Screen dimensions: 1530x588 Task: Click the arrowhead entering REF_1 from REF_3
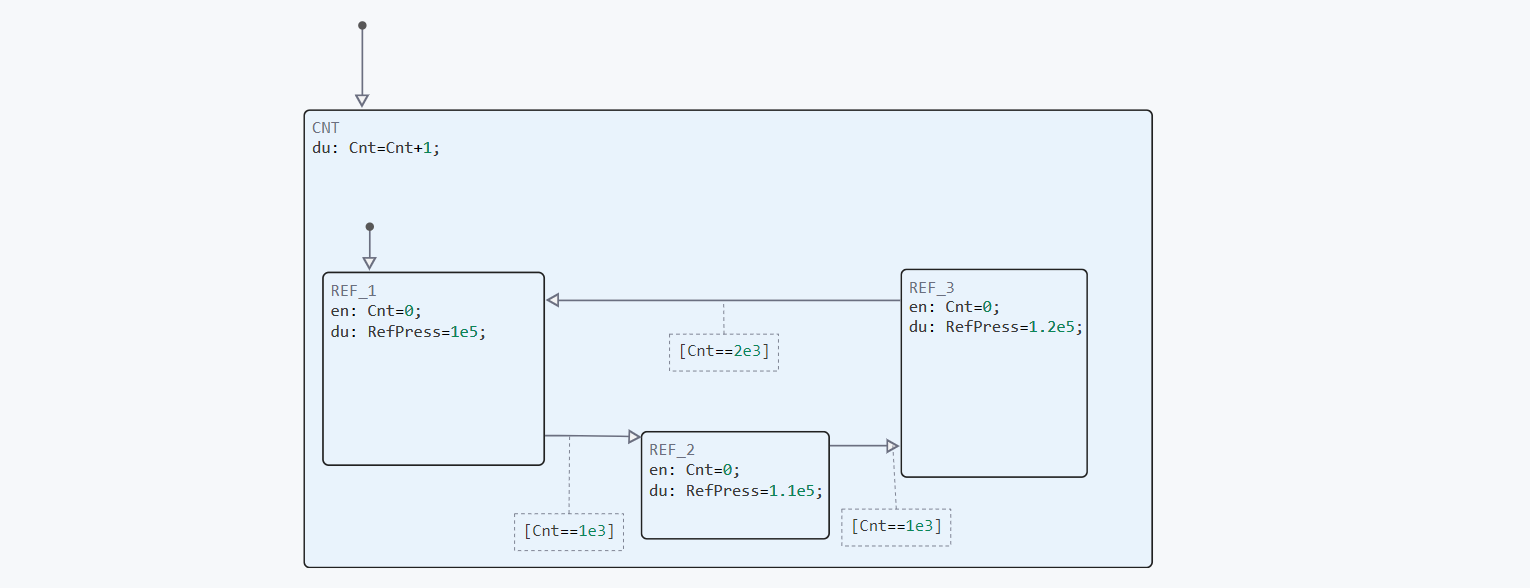[x=553, y=300]
